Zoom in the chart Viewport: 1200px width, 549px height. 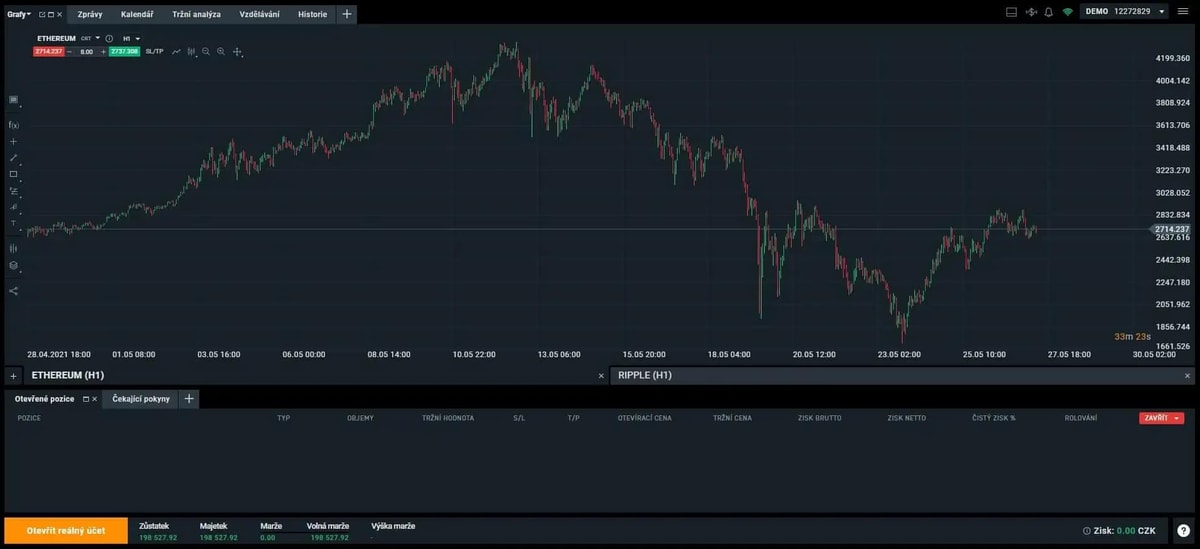coord(221,51)
